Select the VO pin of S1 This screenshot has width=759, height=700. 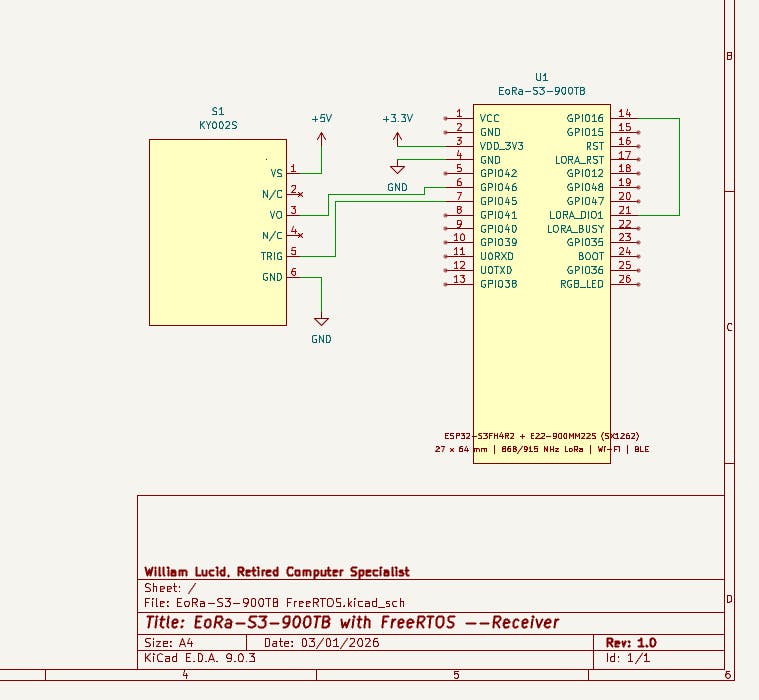pos(276,215)
